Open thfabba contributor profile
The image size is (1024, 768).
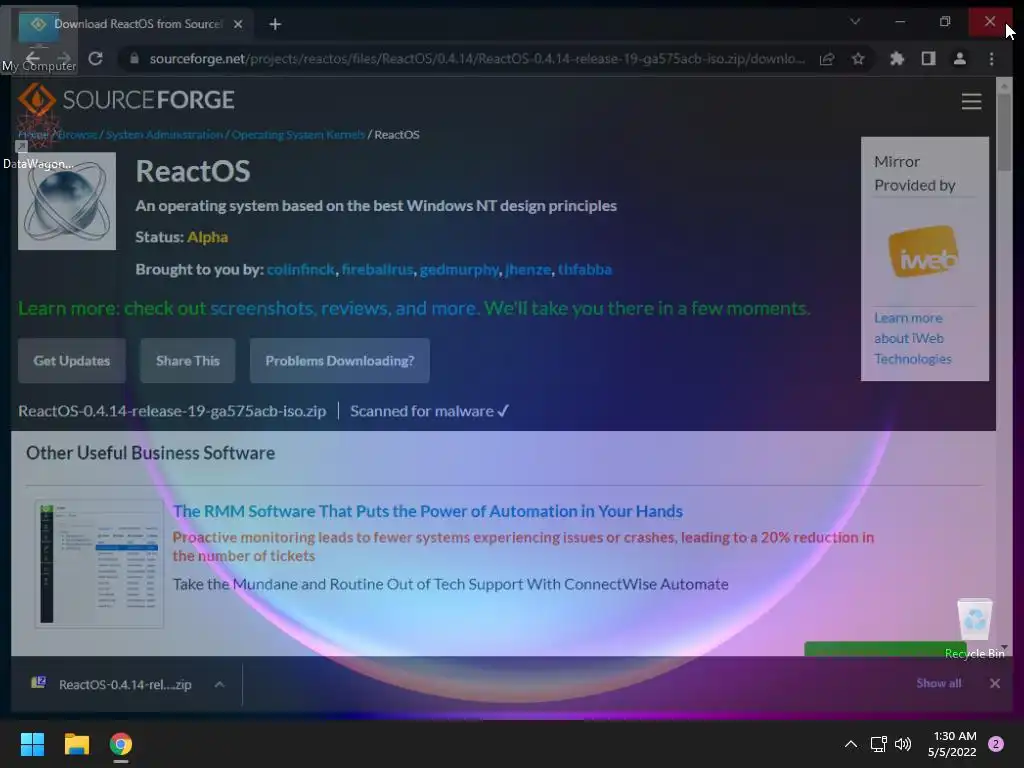tap(584, 270)
